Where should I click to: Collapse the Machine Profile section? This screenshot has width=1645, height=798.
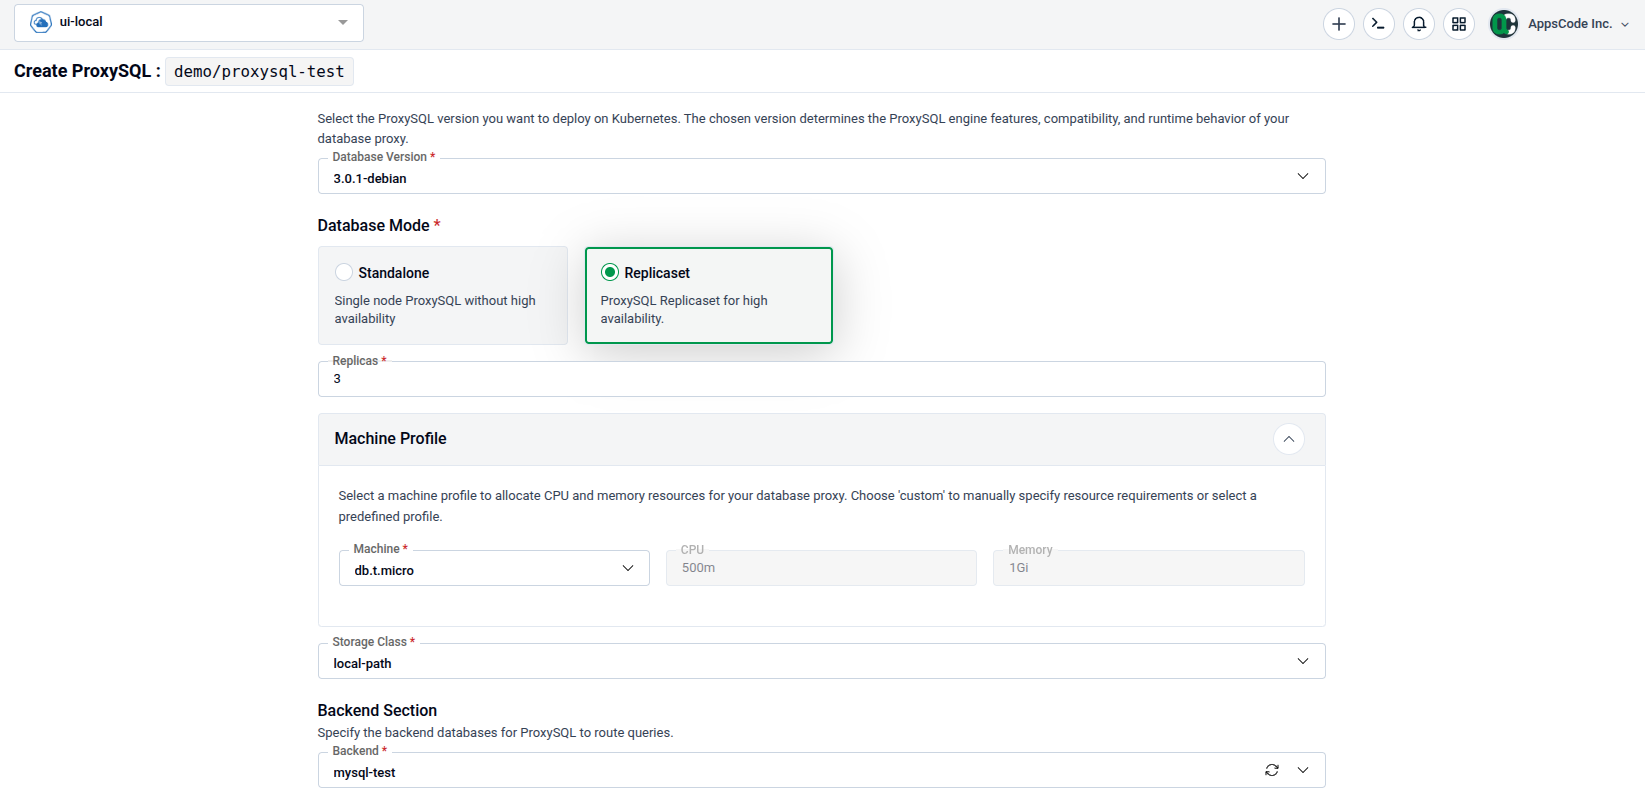coord(1289,439)
